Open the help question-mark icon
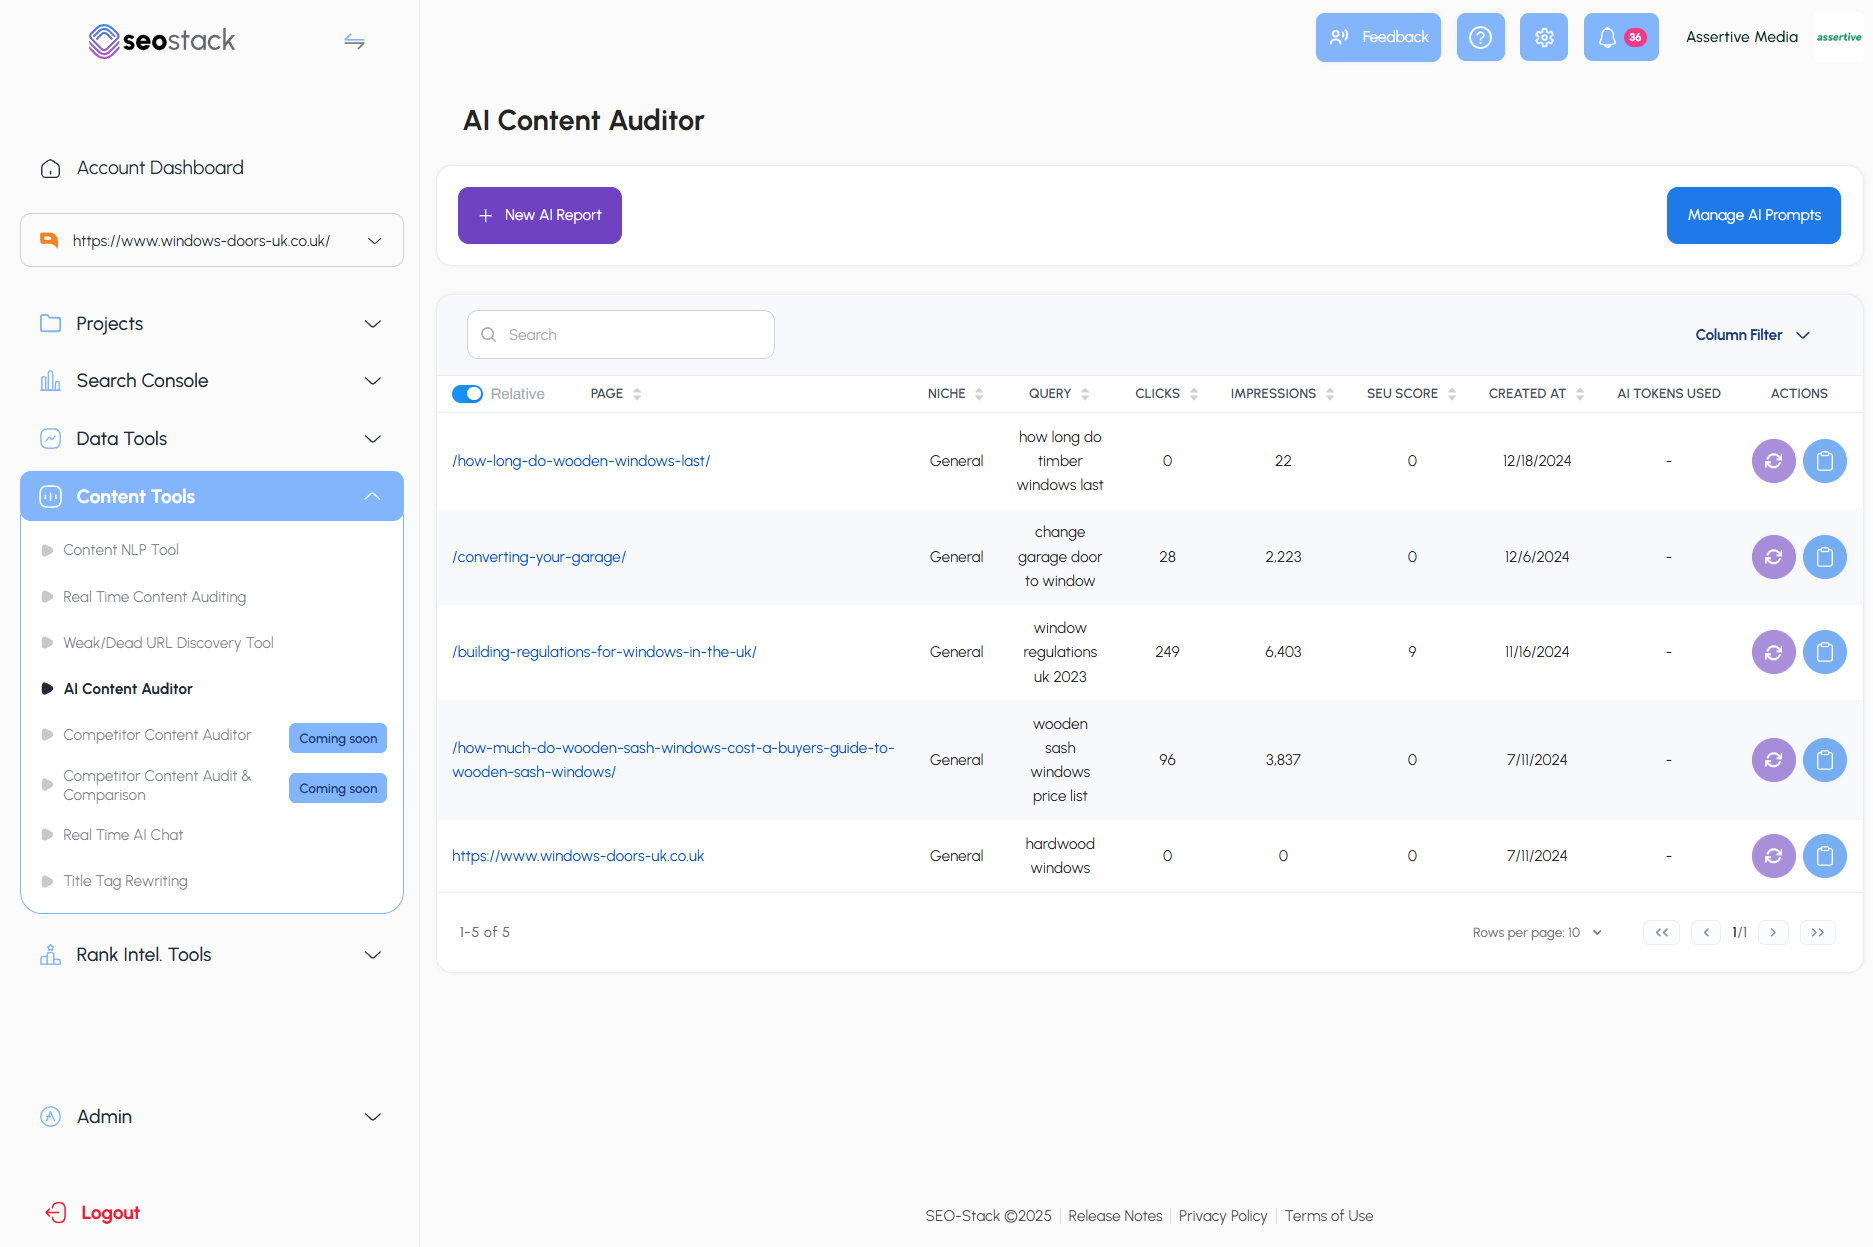The width and height of the screenshot is (1873, 1247). pos(1480,37)
